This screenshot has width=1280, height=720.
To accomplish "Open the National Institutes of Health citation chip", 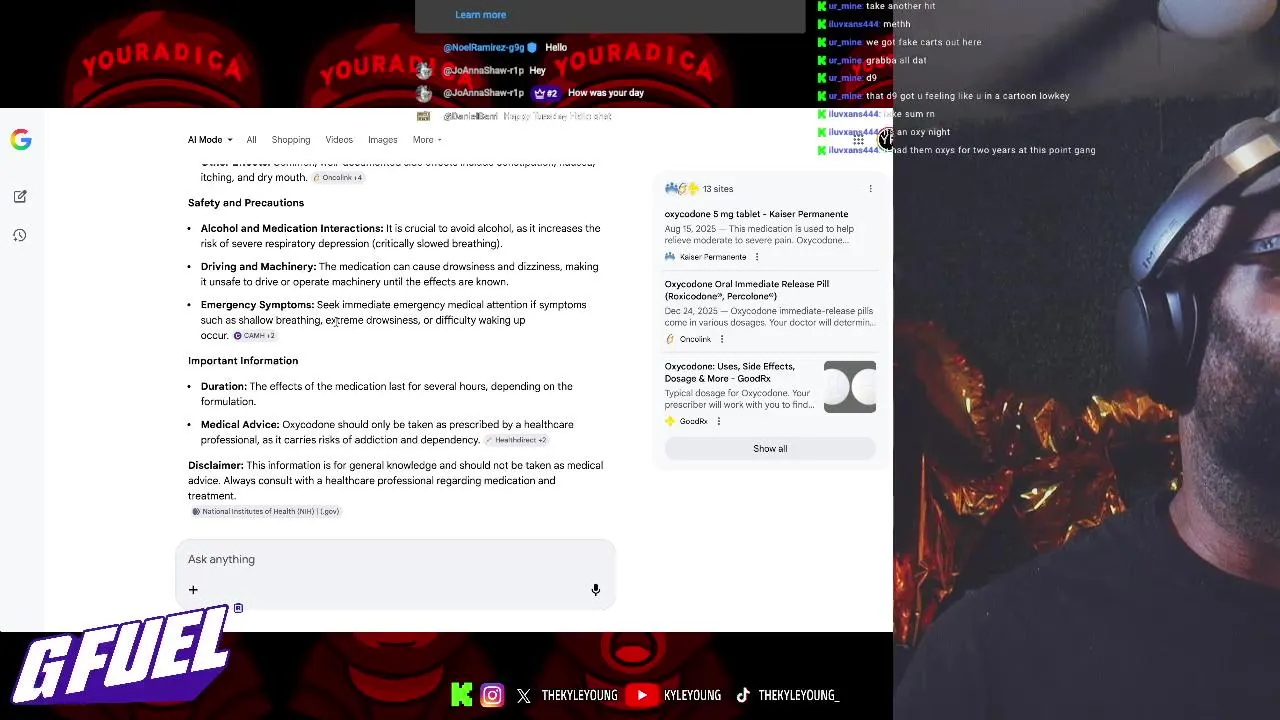I will coord(266,512).
